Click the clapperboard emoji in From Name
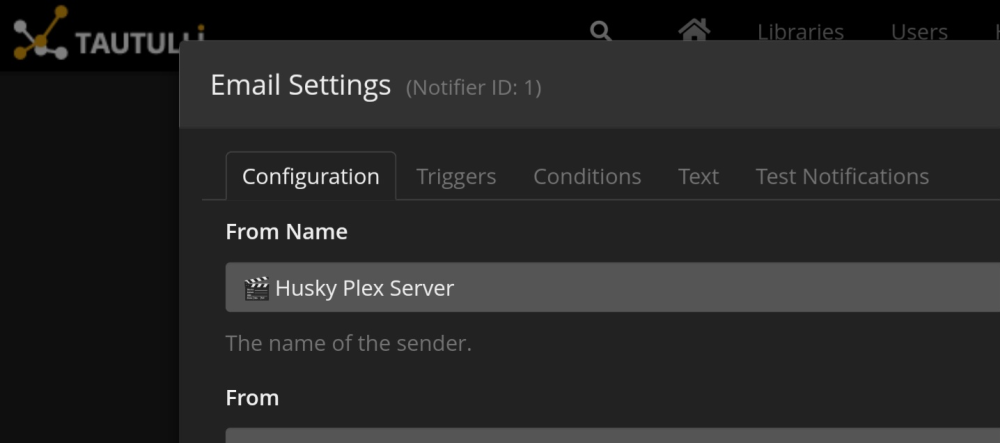The image size is (1000, 443). [256, 288]
